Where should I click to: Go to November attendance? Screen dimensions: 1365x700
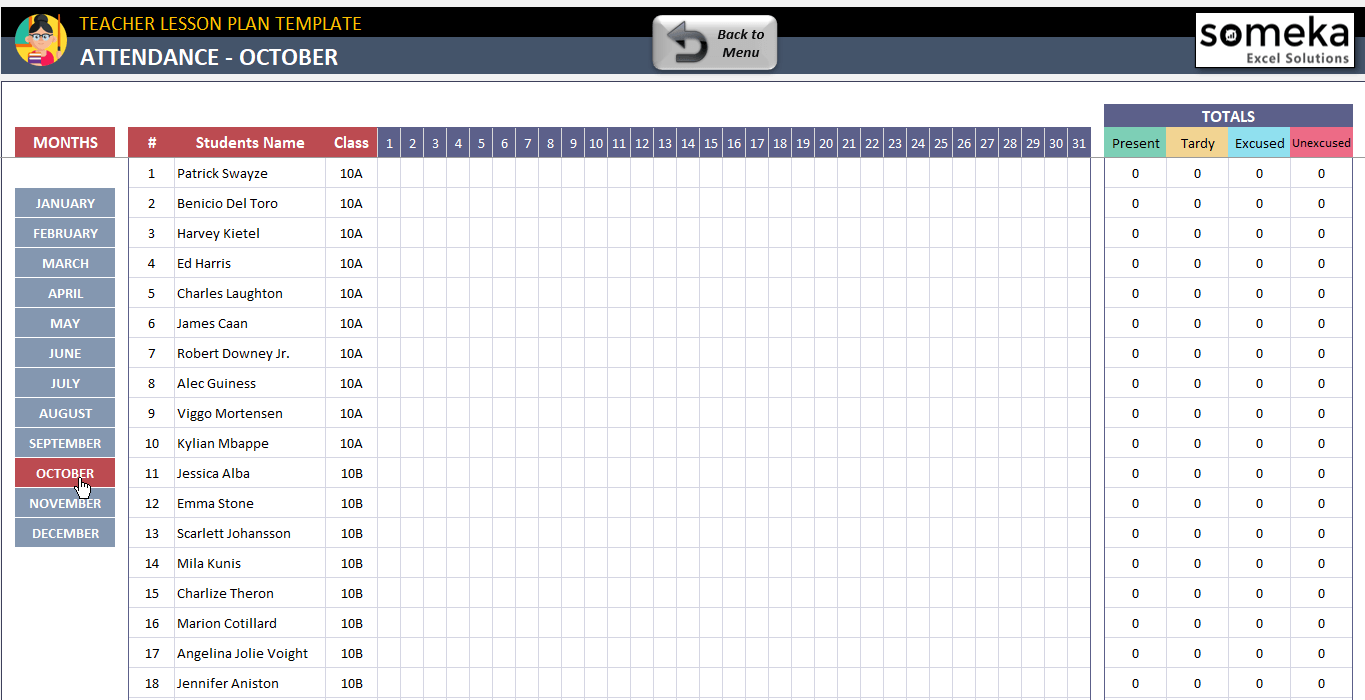(x=65, y=504)
